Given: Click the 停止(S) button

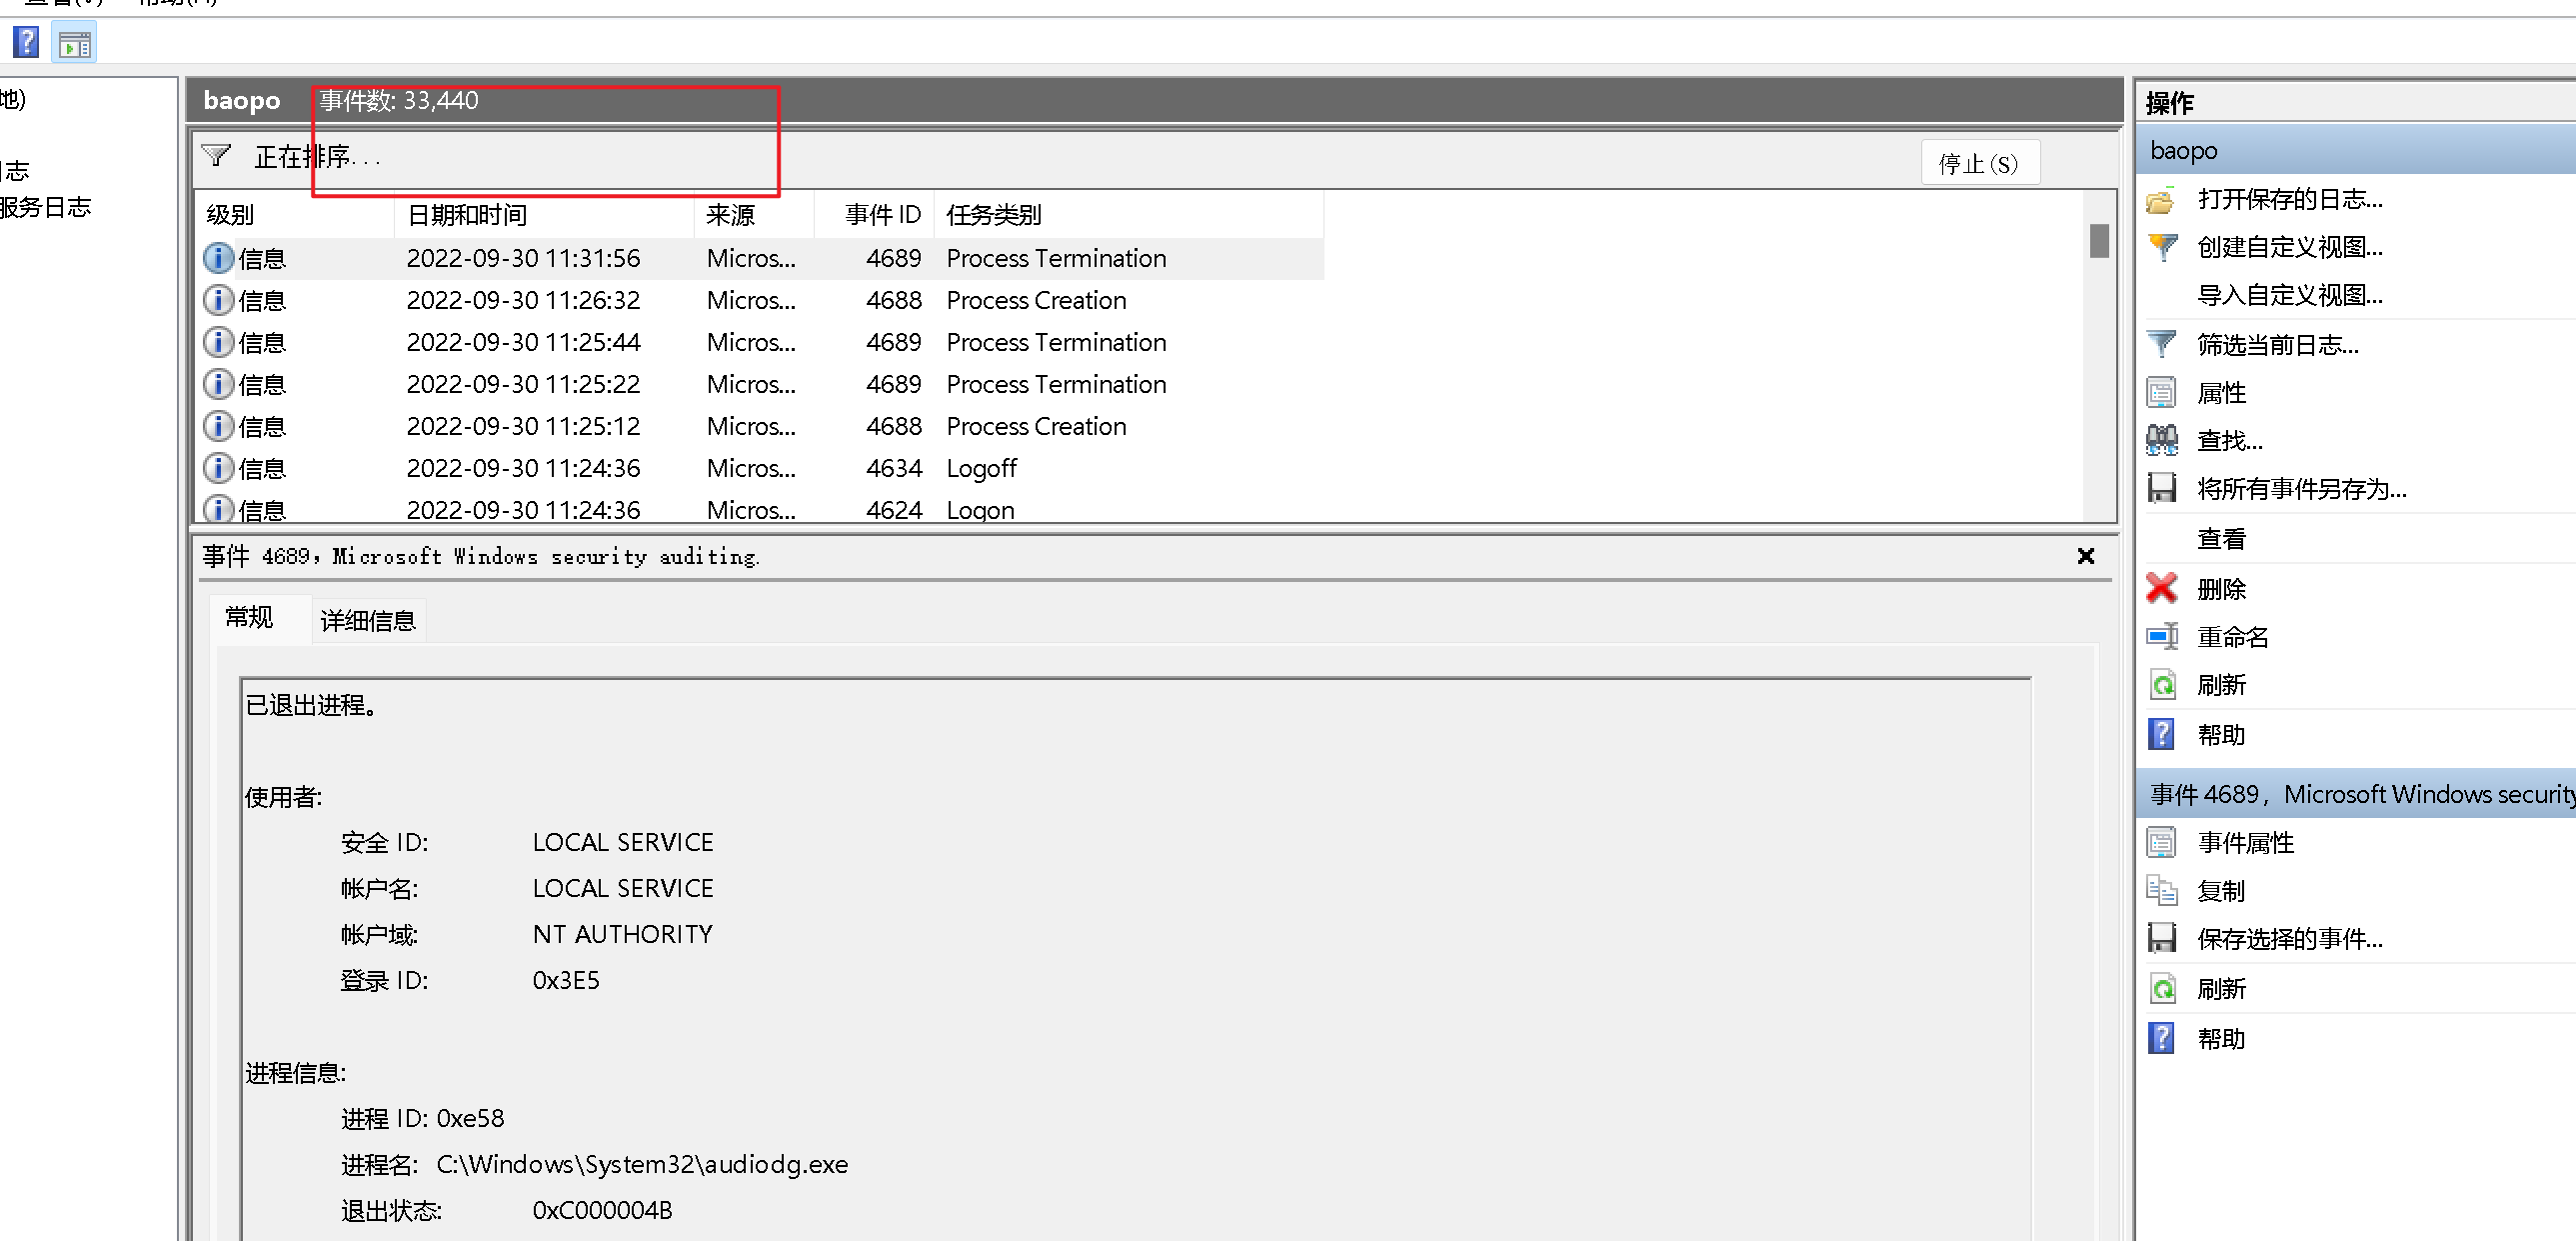Looking at the screenshot, I should click(1979, 163).
